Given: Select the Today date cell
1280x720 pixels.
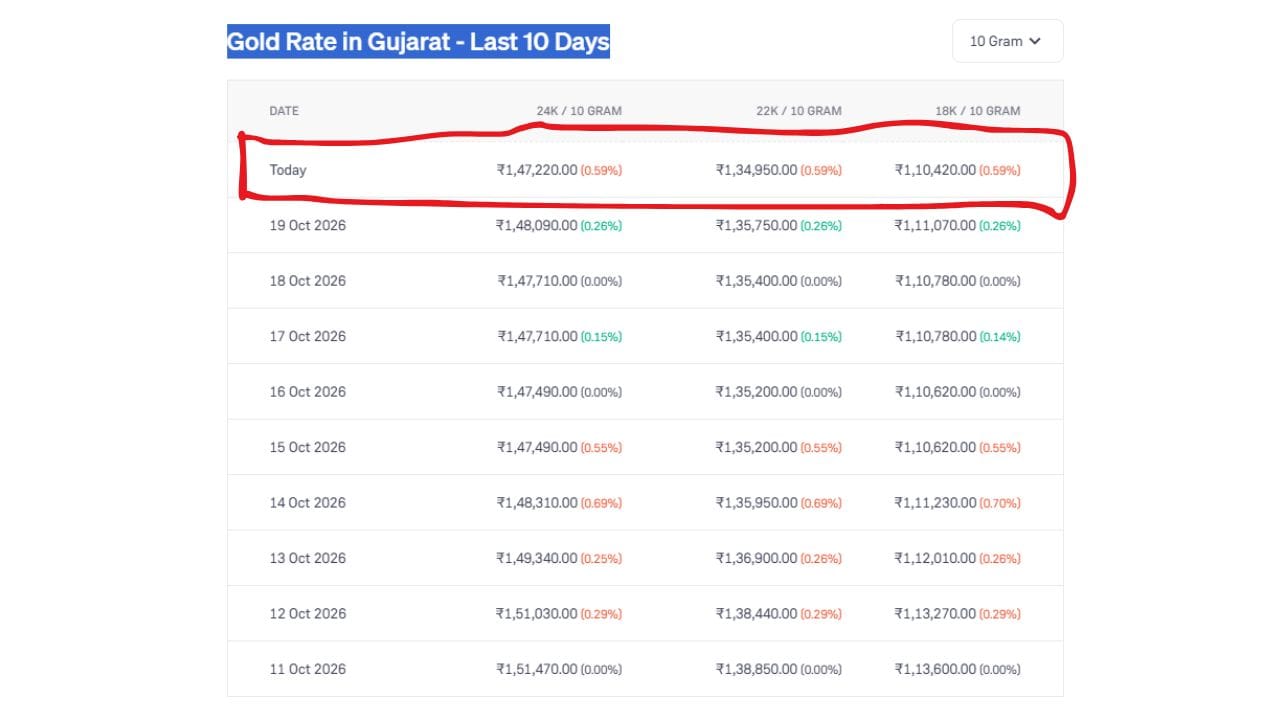Looking at the screenshot, I should pyautogui.click(x=288, y=170).
